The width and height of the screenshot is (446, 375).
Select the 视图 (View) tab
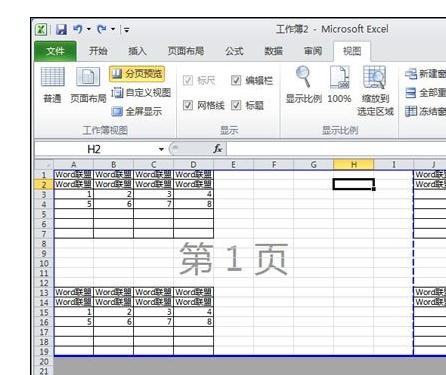point(352,51)
